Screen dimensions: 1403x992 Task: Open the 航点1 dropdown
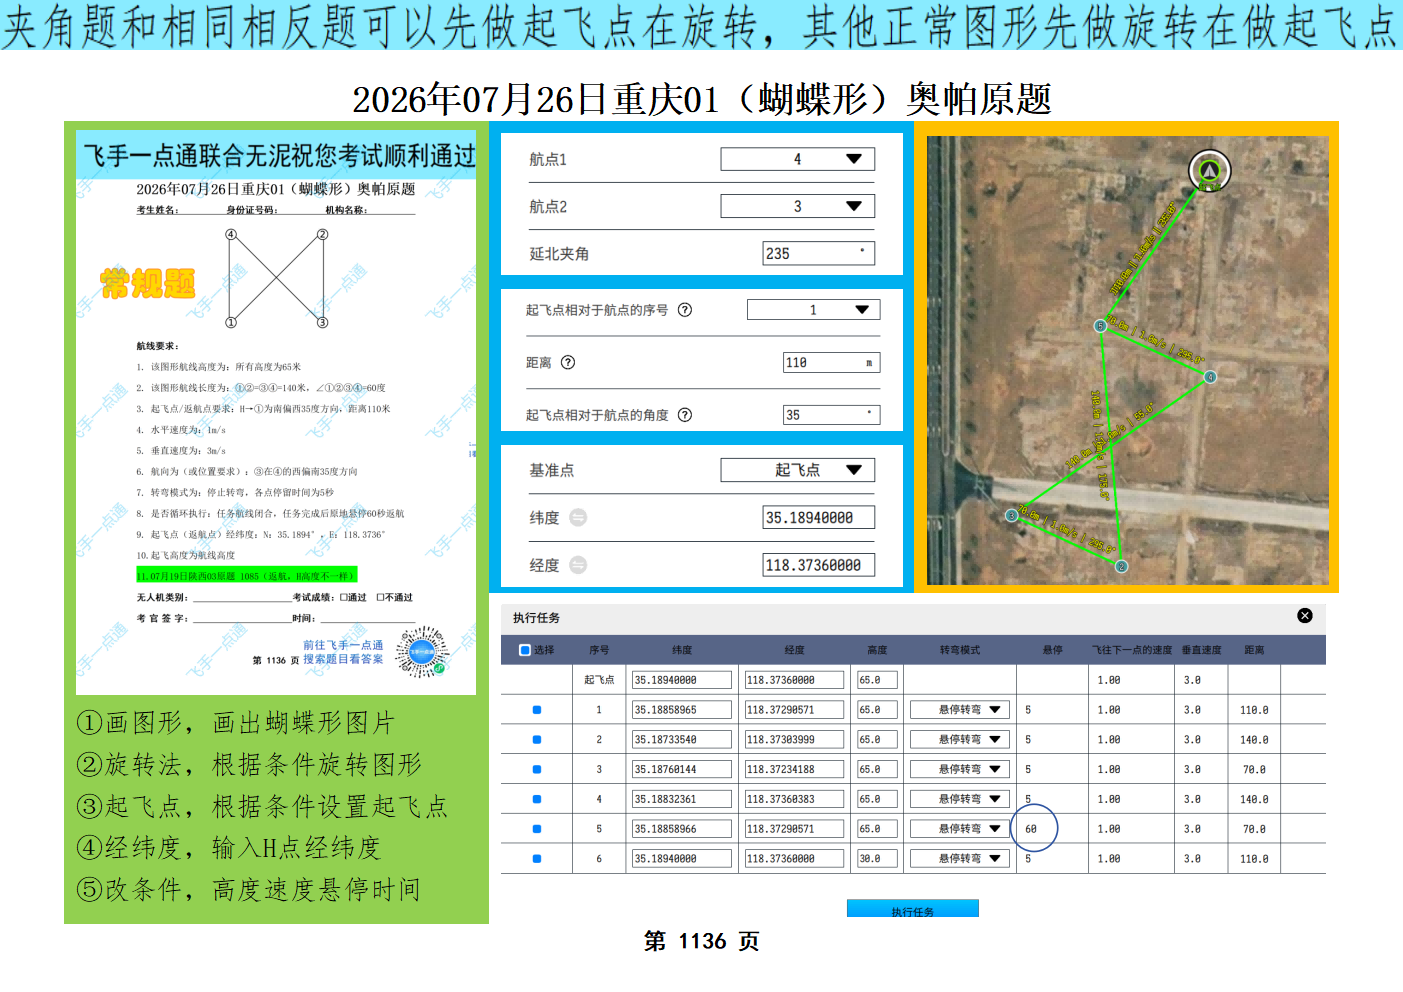(798, 159)
